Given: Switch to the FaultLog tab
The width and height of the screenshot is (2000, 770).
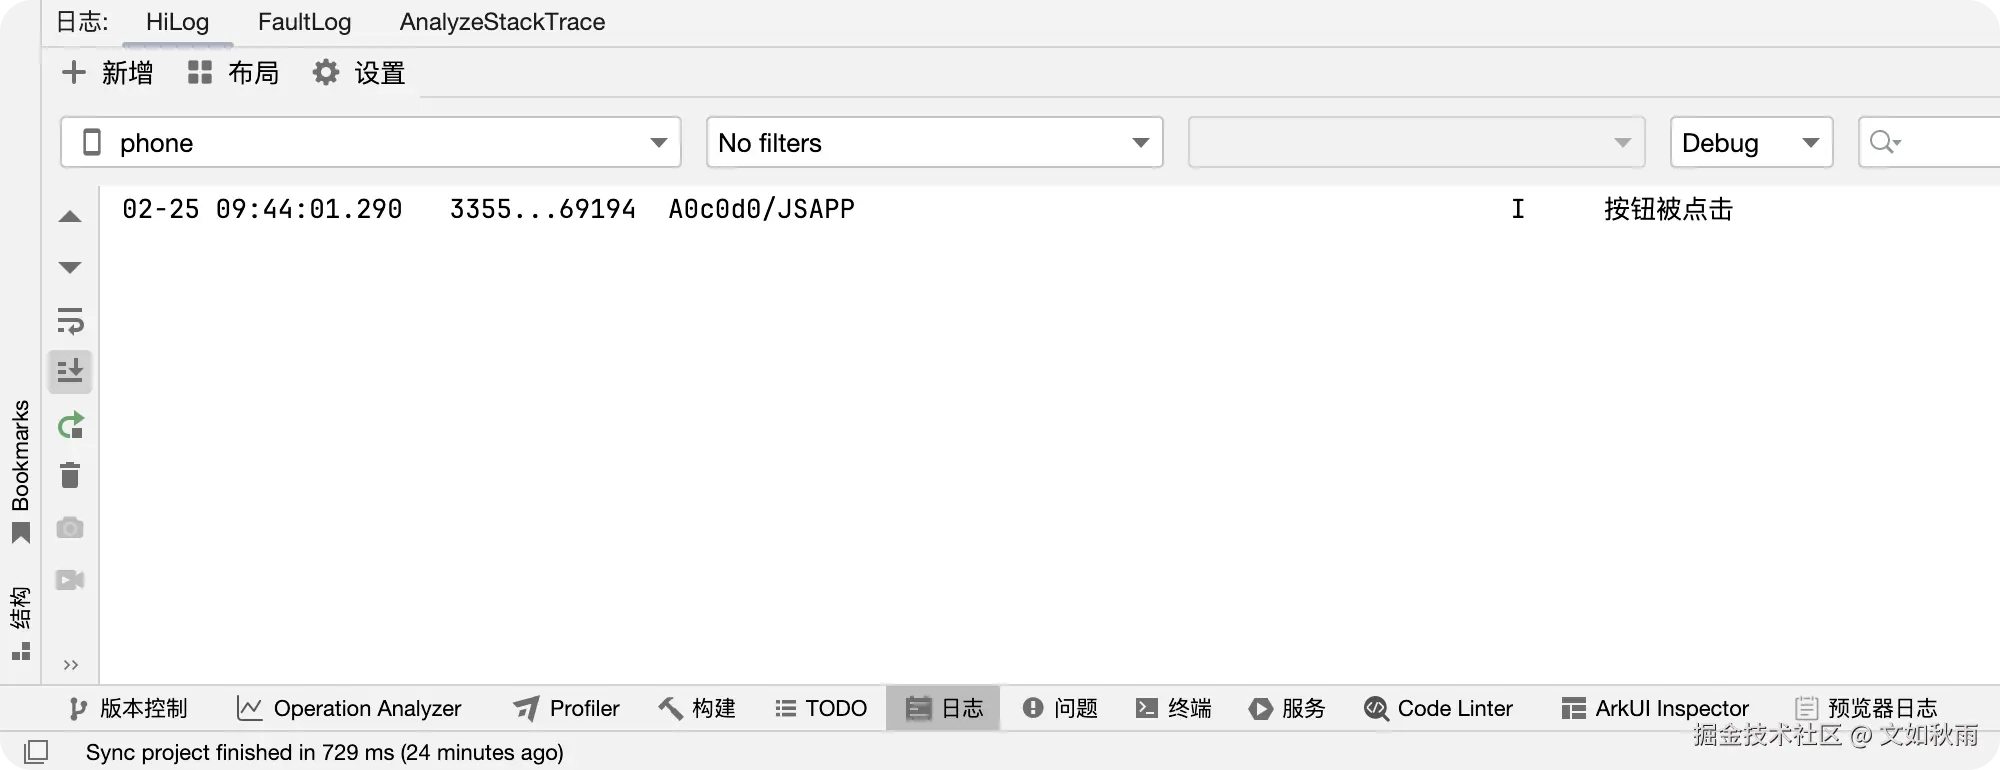Looking at the screenshot, I should pyautogui.click(x=304, y=22).
